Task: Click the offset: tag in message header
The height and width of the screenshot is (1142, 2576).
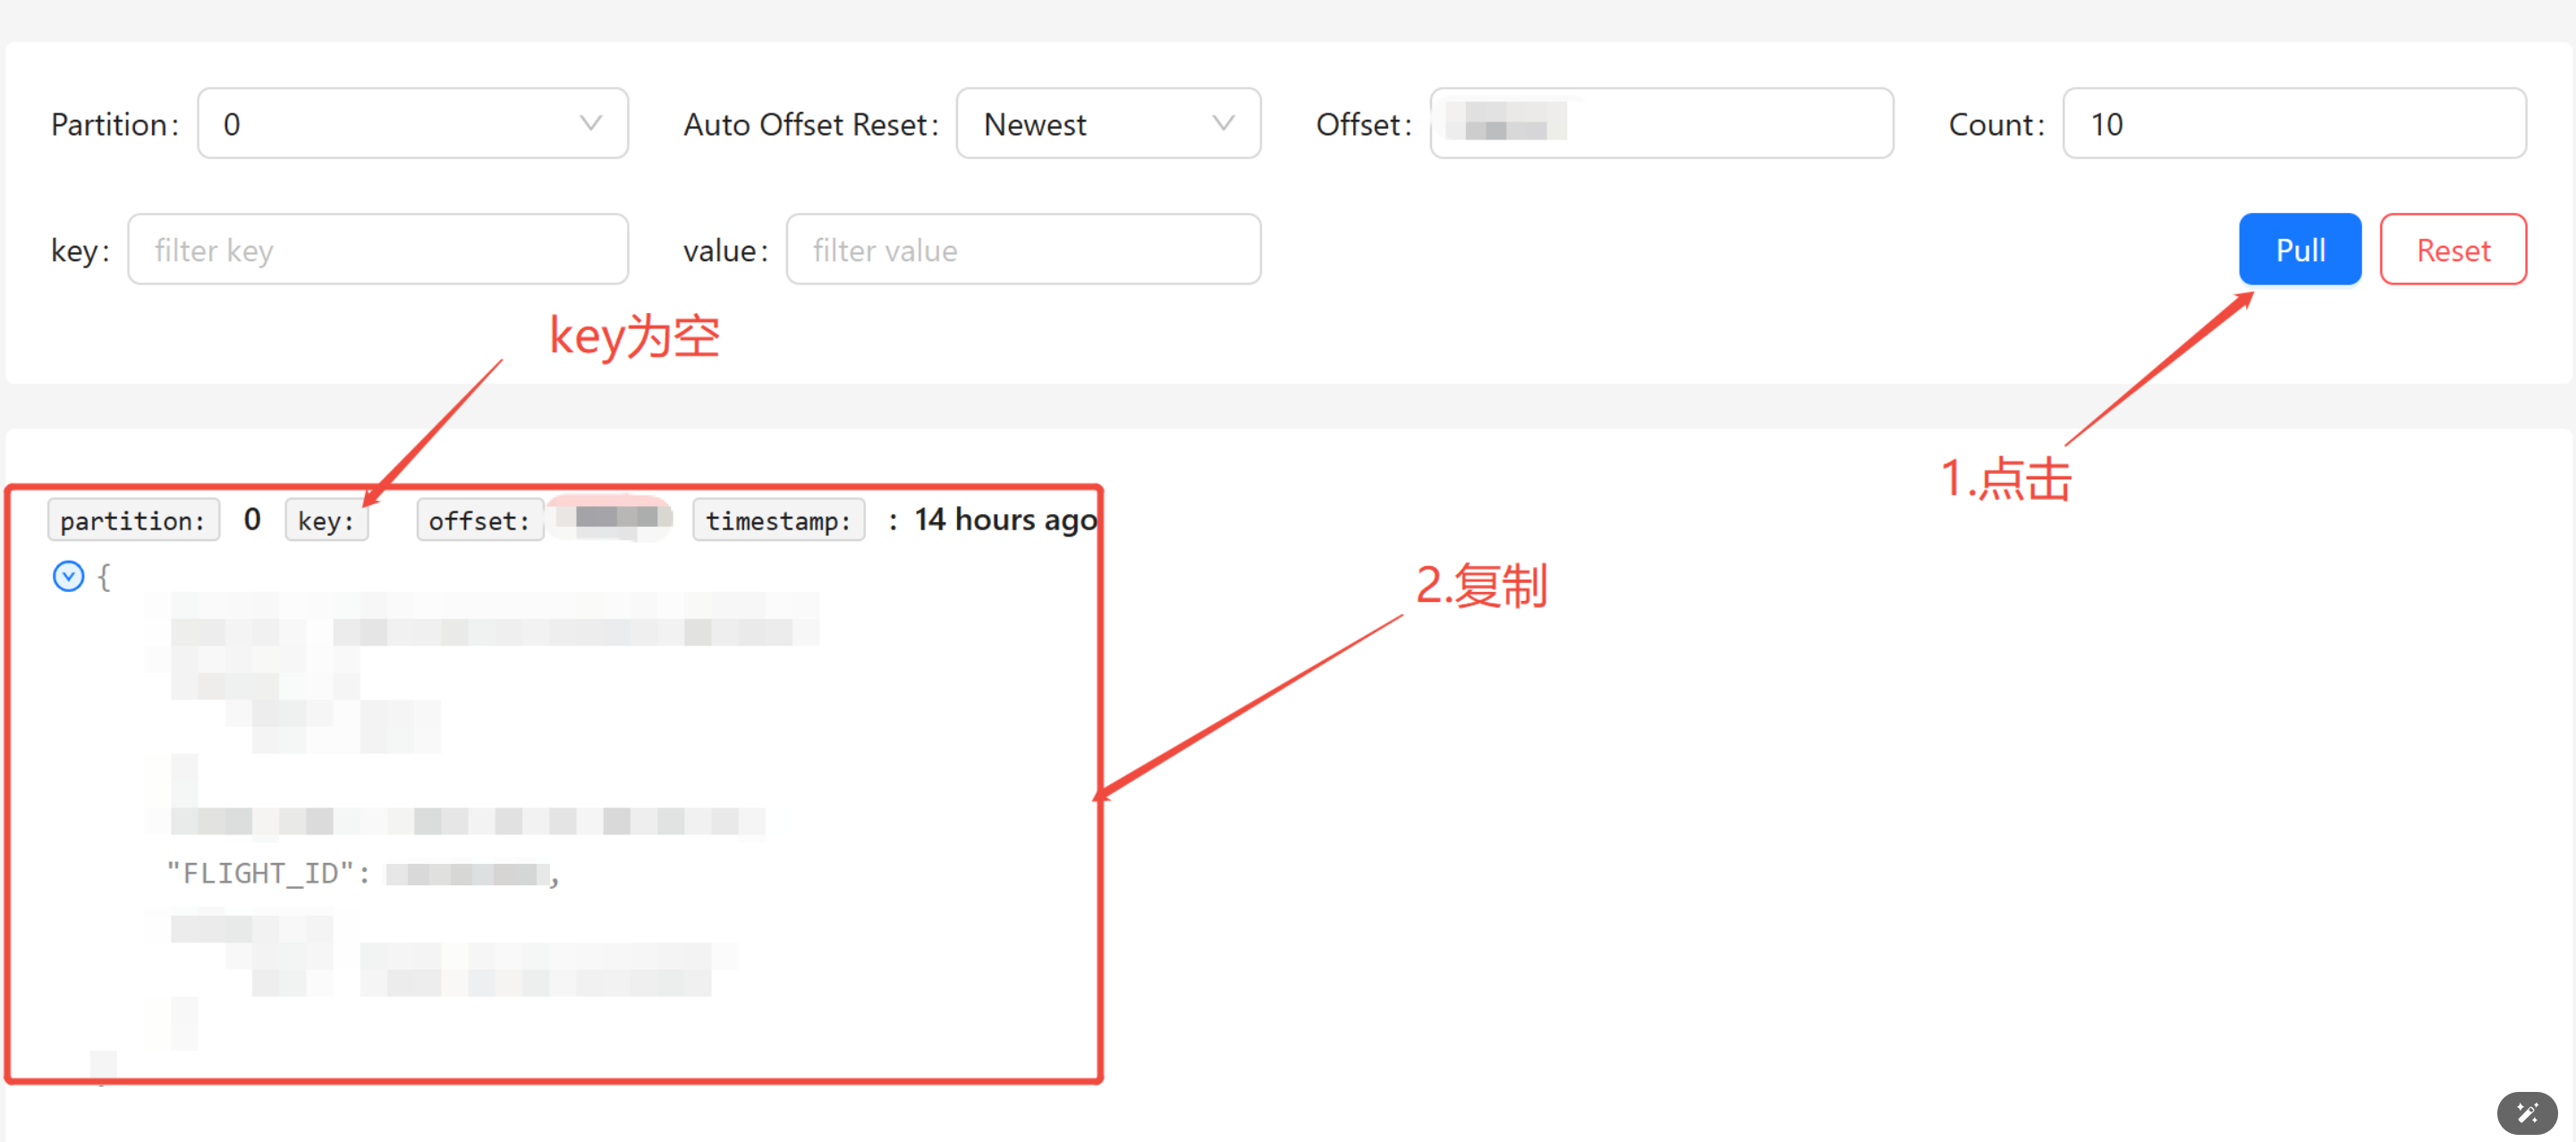Action: pos(479,520)
